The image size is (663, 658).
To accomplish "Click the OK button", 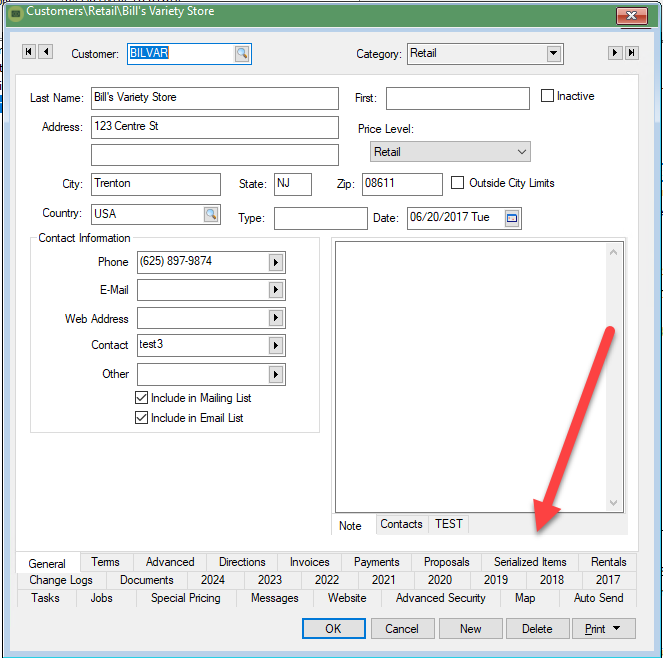I will click(333, 629).
